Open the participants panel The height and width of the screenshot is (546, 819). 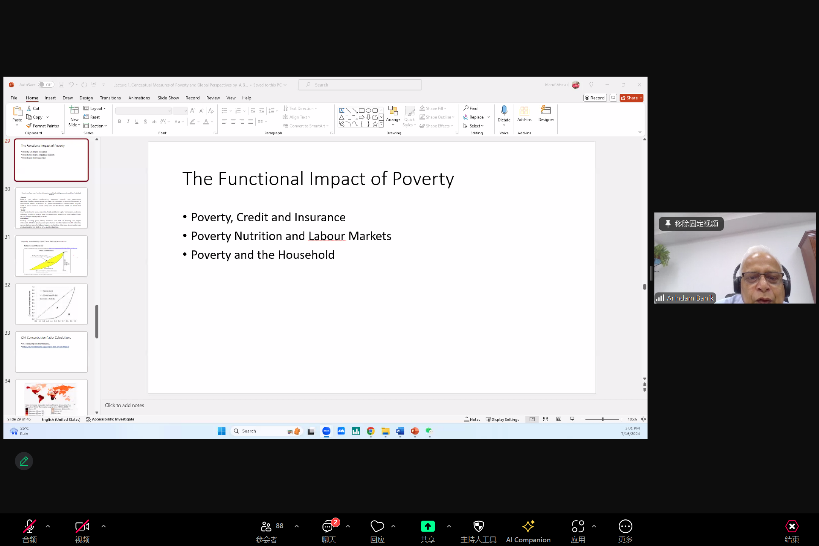pyautogui.click(x=266, y=526)
